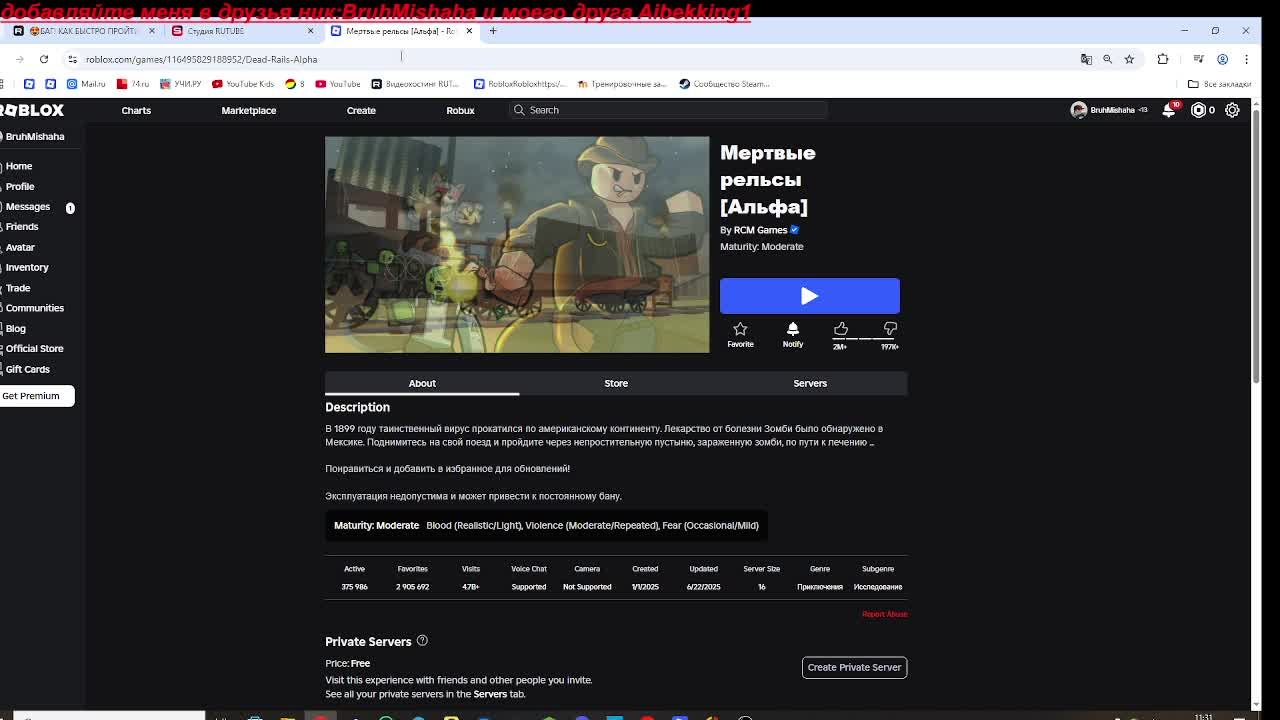Click the BruhMishaha avatar in the top bar

pos(1078,110)
